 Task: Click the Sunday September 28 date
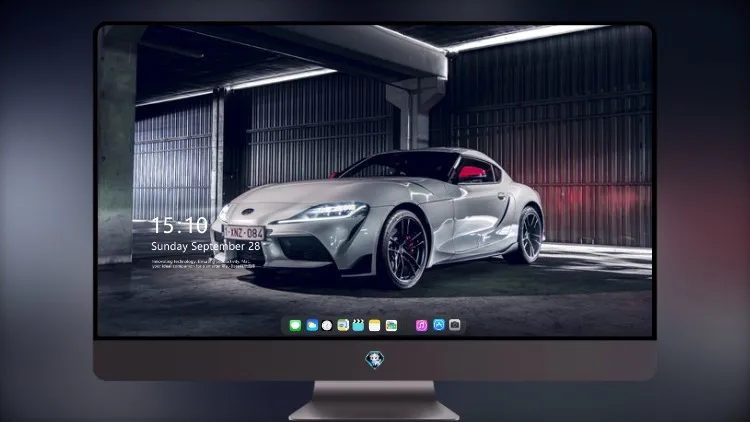coord(206,246)
